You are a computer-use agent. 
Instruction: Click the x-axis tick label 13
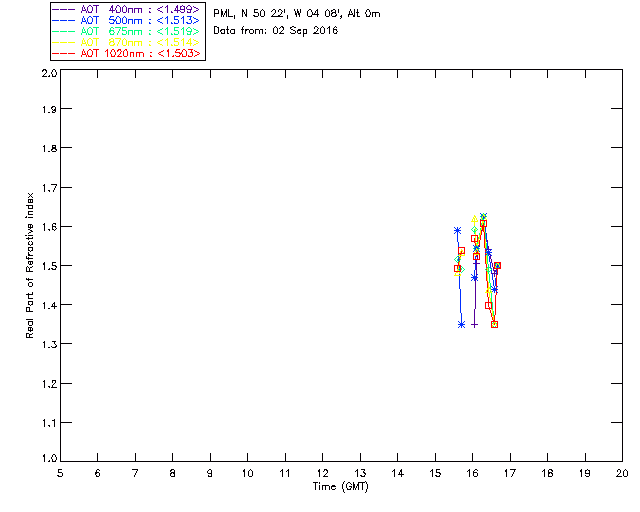[360, 473]
